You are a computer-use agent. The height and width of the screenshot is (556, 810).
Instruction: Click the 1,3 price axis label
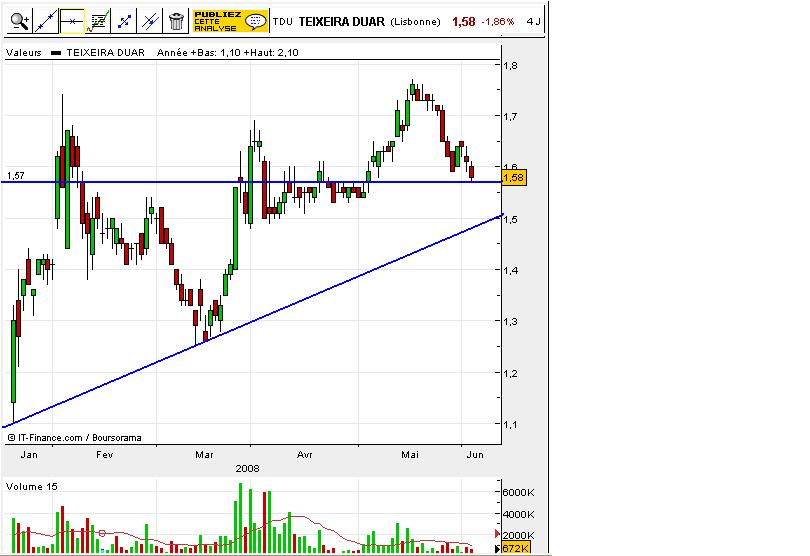[x=510, y=321]
